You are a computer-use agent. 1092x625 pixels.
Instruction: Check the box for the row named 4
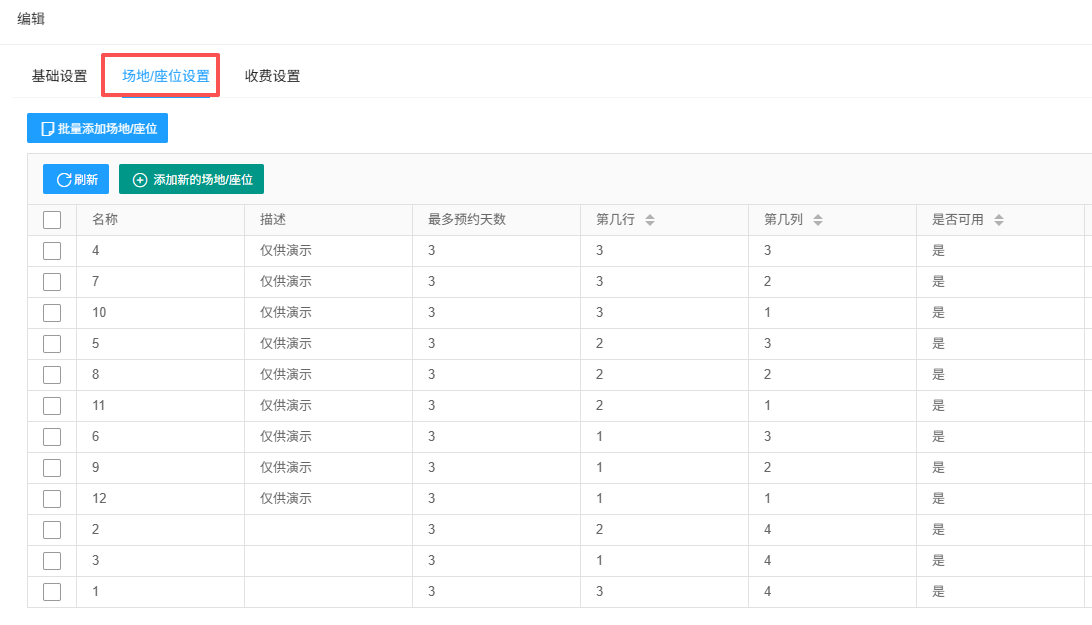tap(52, 251)
